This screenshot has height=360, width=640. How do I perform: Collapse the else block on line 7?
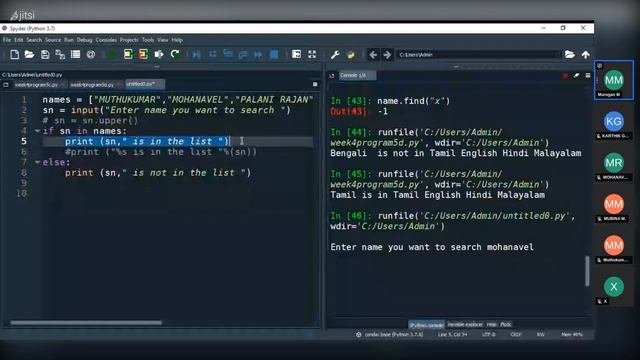(x=37, y=162)
